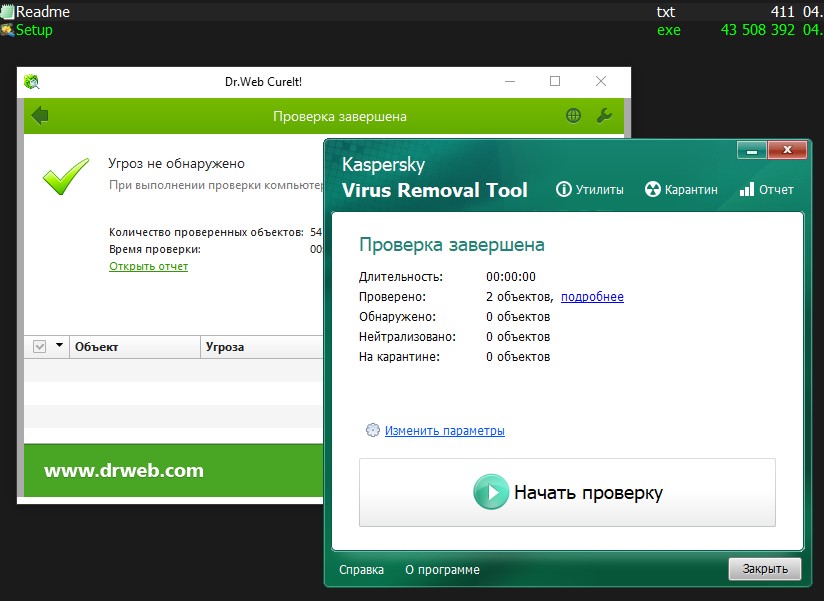Click the Количество проверенных объектов label
Viewport: 824px width, 601px height.
coord(207,232)
